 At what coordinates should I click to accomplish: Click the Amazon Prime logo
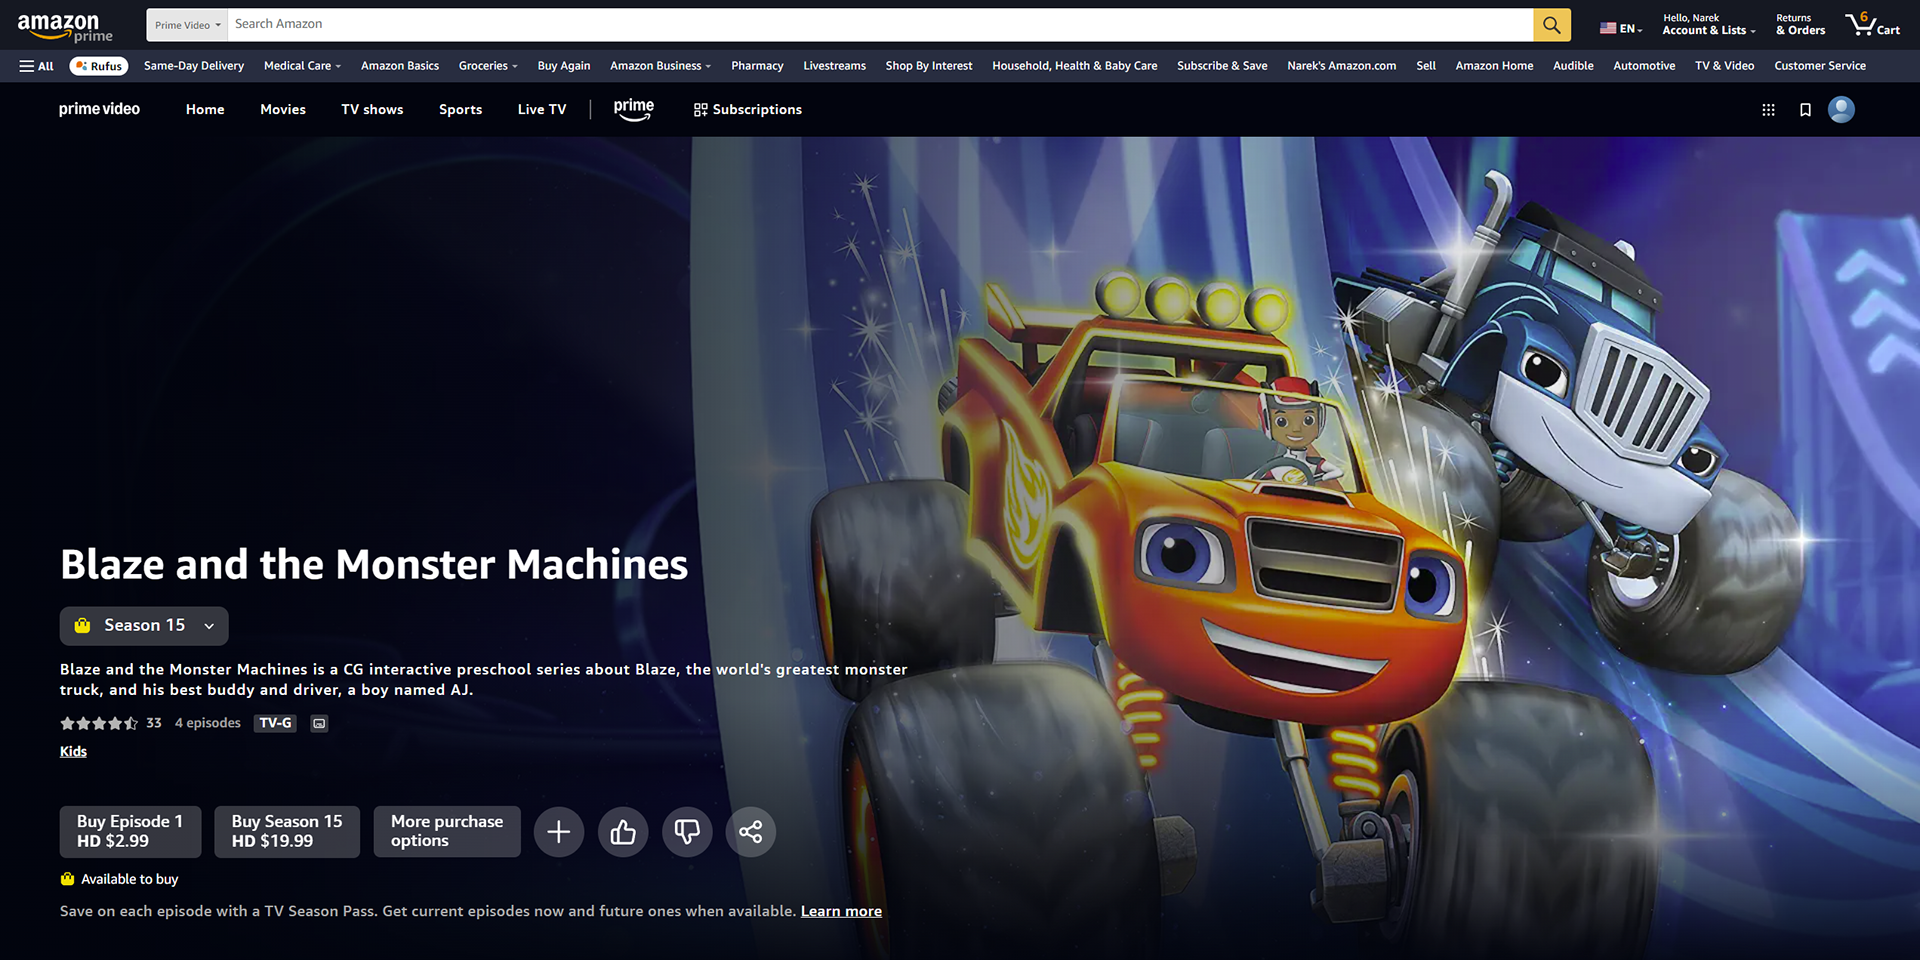pyautogui.click(x=65, y=27)
